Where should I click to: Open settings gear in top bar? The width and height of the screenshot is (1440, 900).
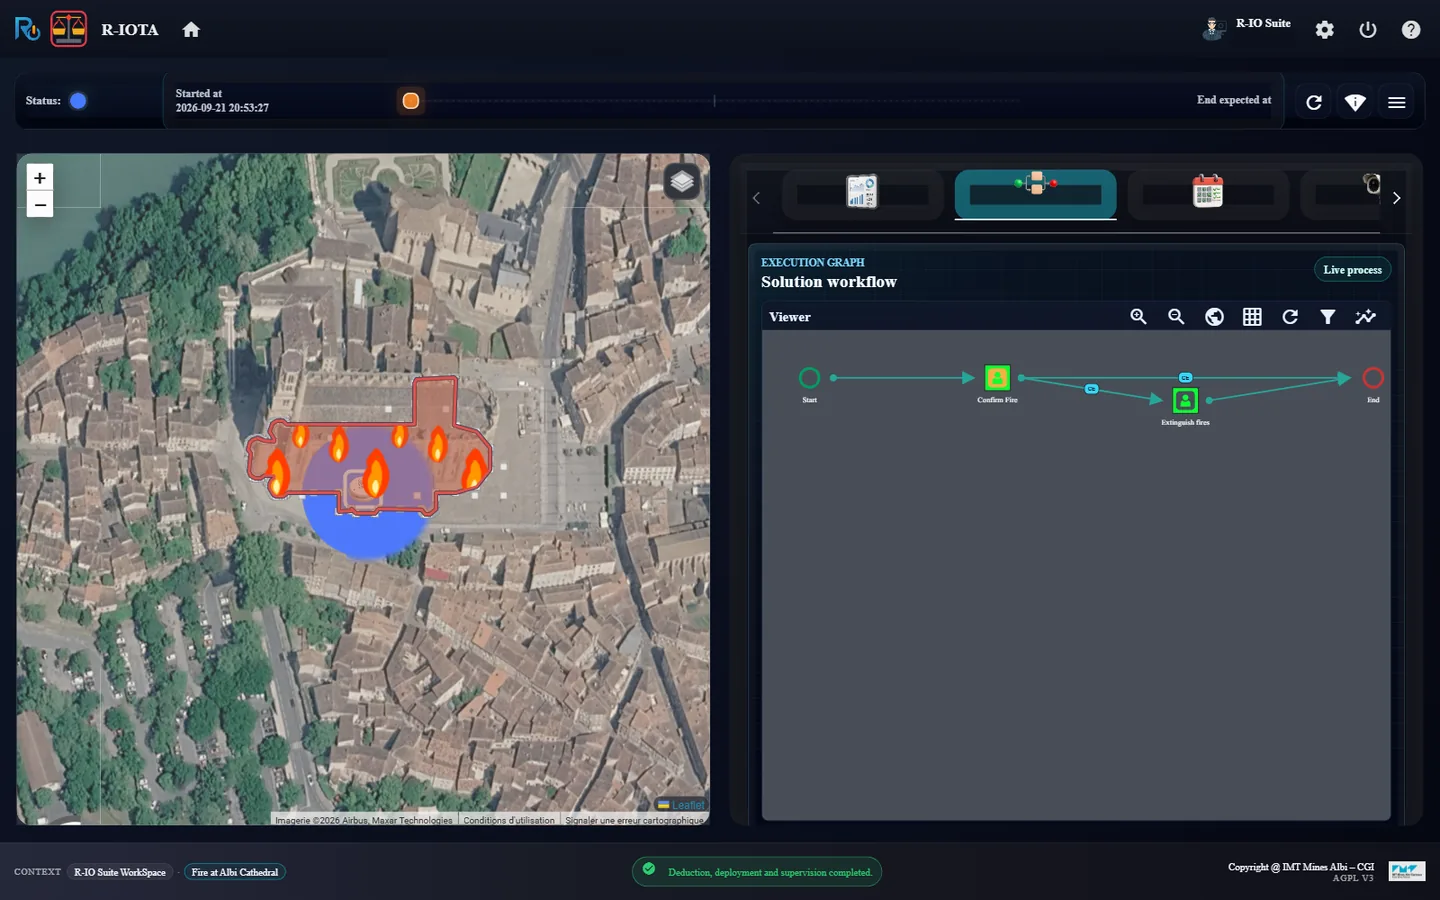pyautogui.click(x=1325, y=30)
